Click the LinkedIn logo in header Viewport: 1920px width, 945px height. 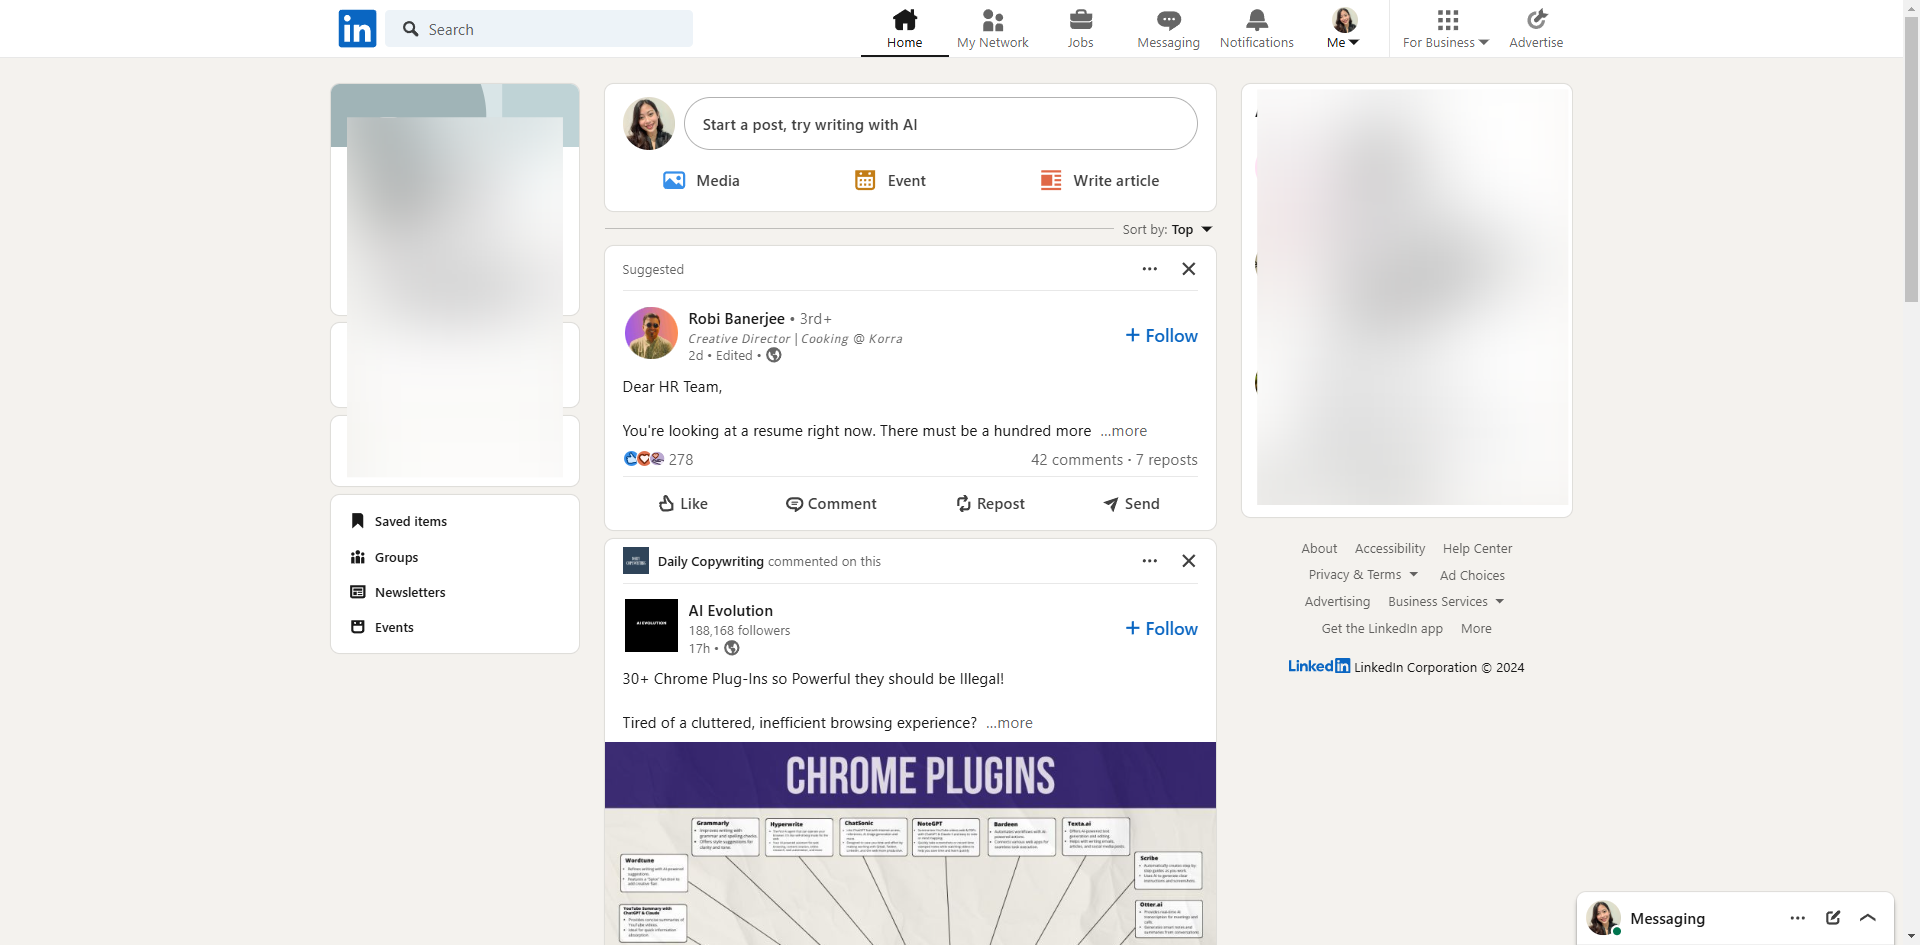pos(357,29)
